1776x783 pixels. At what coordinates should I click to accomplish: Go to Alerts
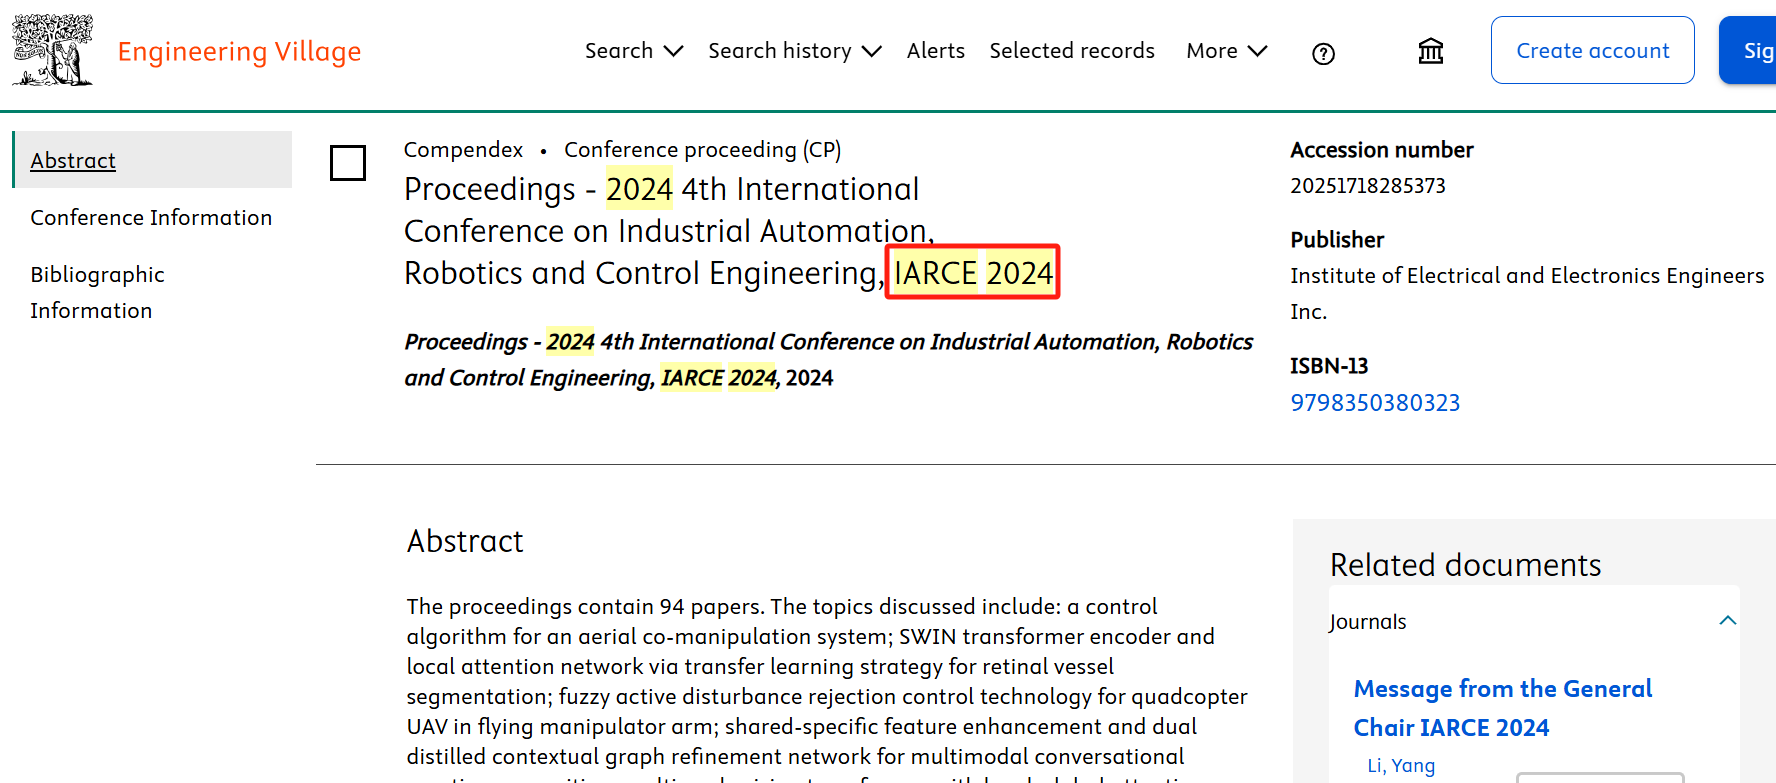935,51
